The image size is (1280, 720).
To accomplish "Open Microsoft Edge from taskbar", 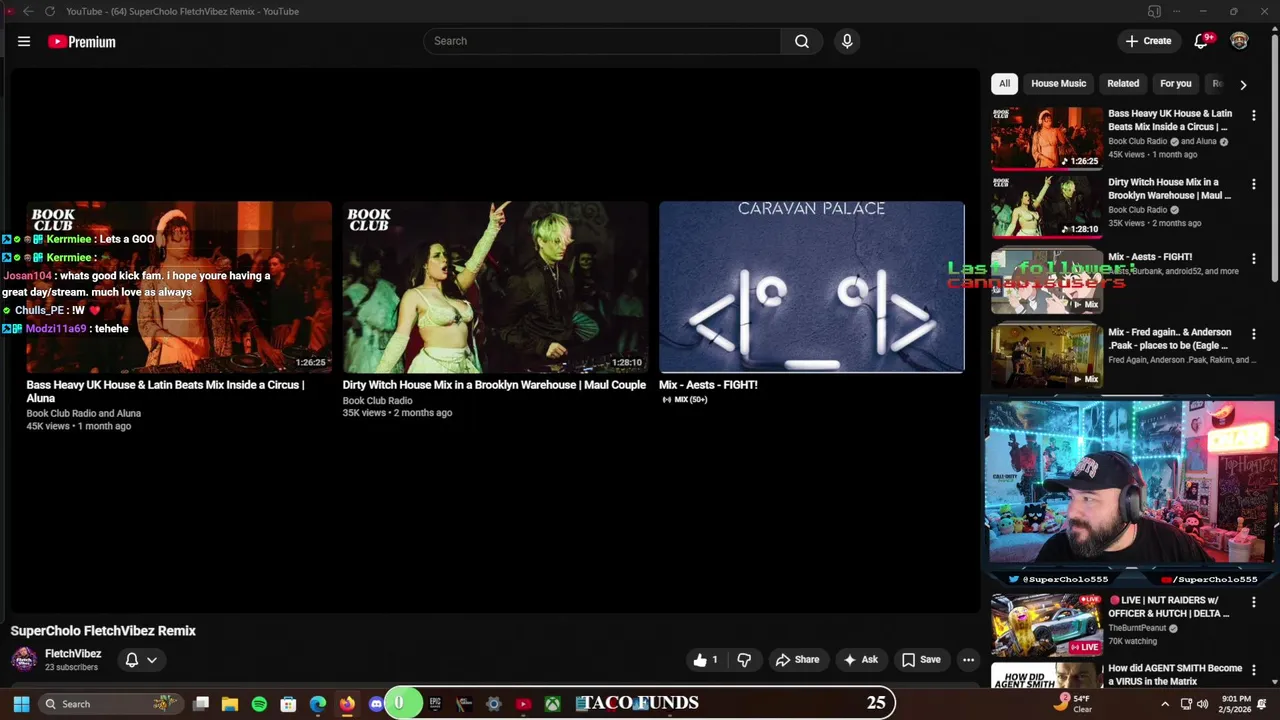I will click(318, 704).
